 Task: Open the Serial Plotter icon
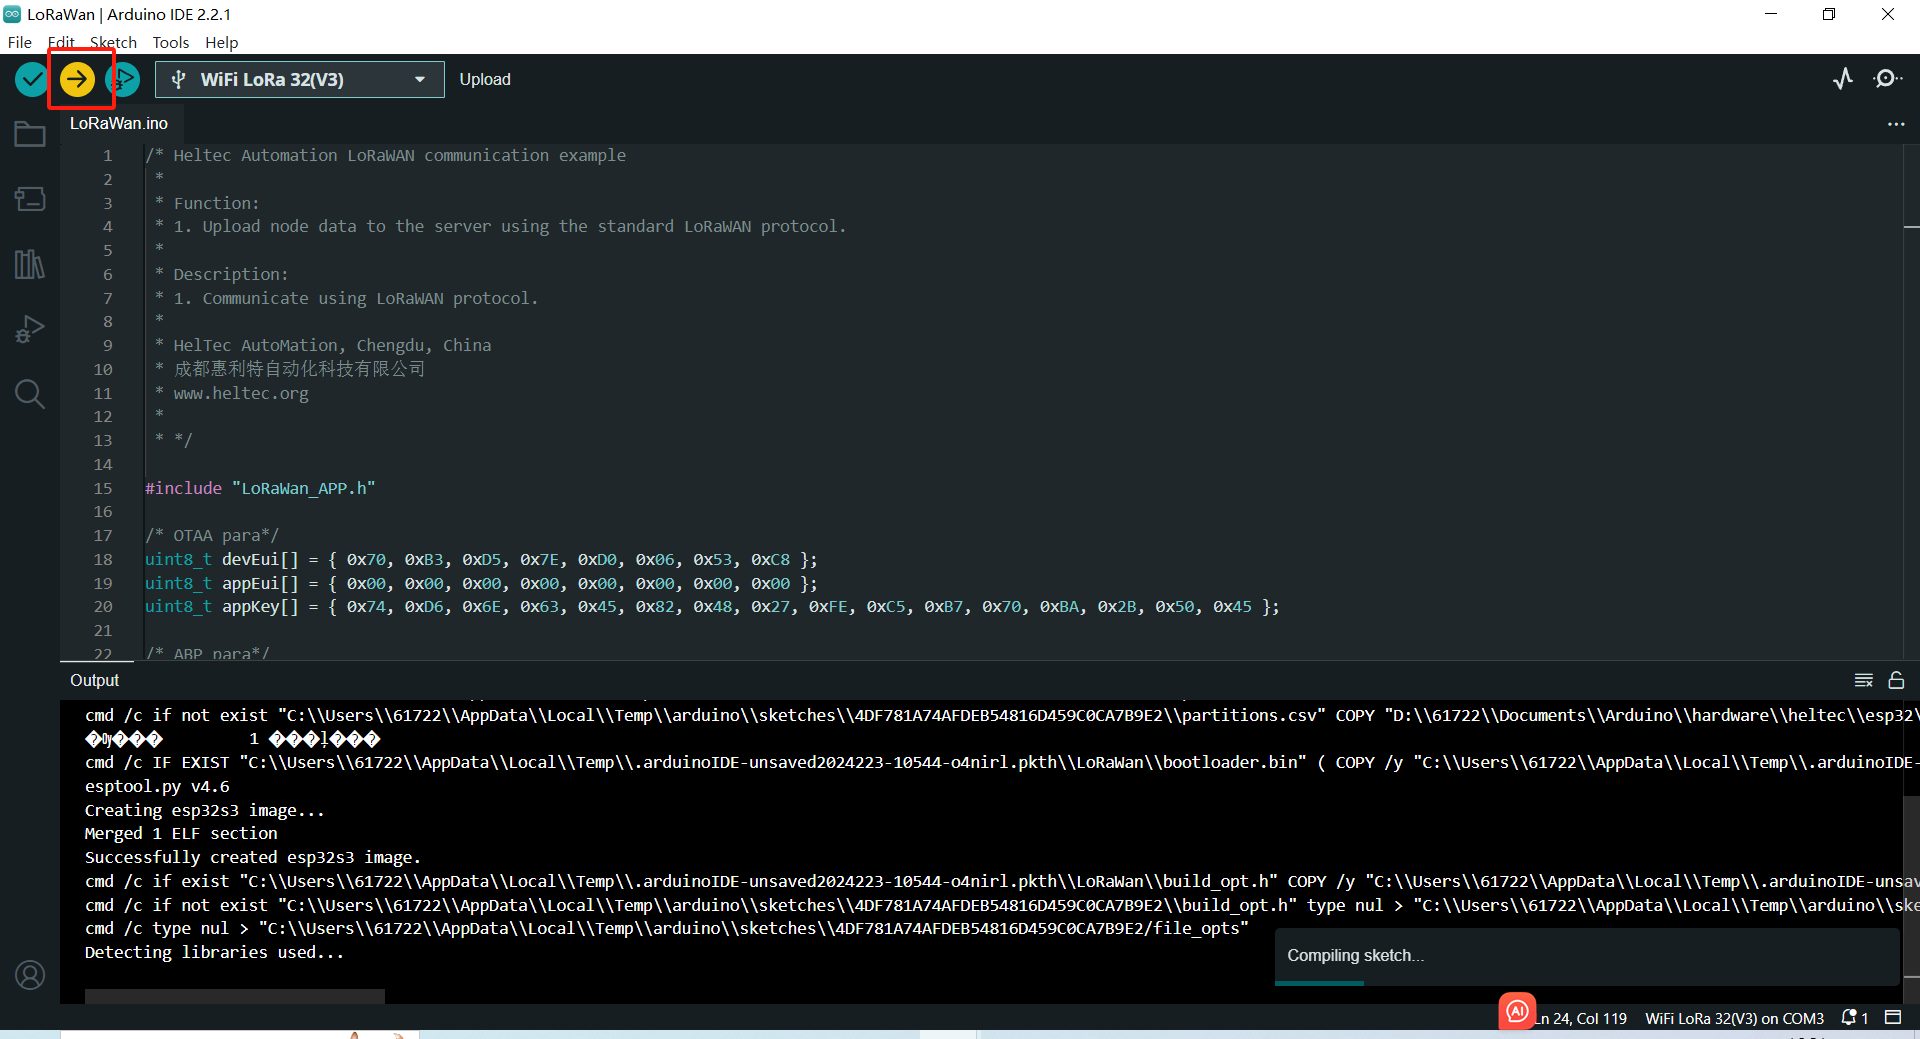pos(1843,79)
